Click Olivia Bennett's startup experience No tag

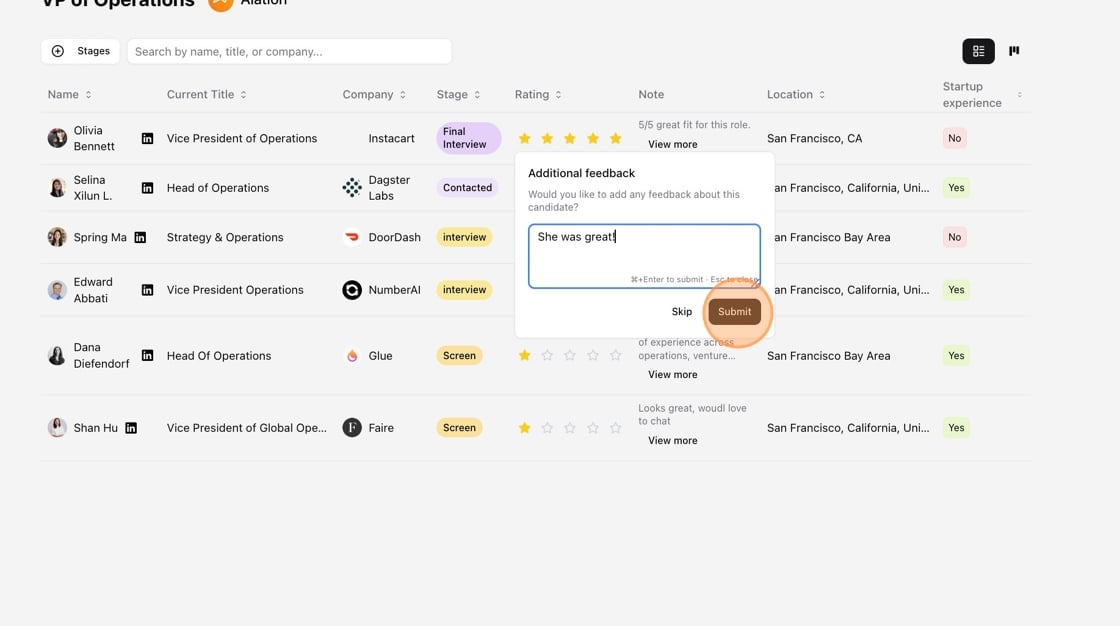tap(954, 139)
